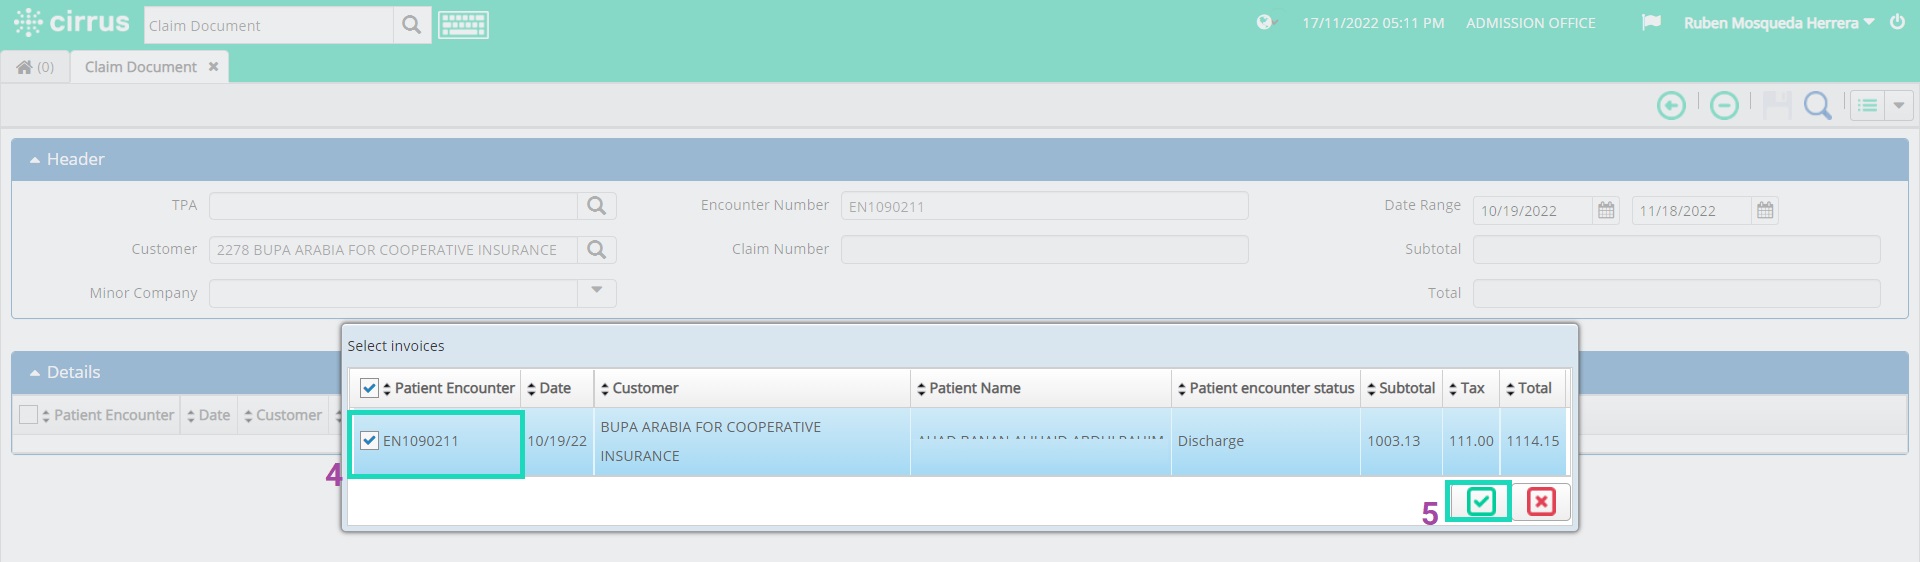Expand the Minor Company dropdown
The width and height of the screenshot is (1920, 562).
(x=597, y=293)
